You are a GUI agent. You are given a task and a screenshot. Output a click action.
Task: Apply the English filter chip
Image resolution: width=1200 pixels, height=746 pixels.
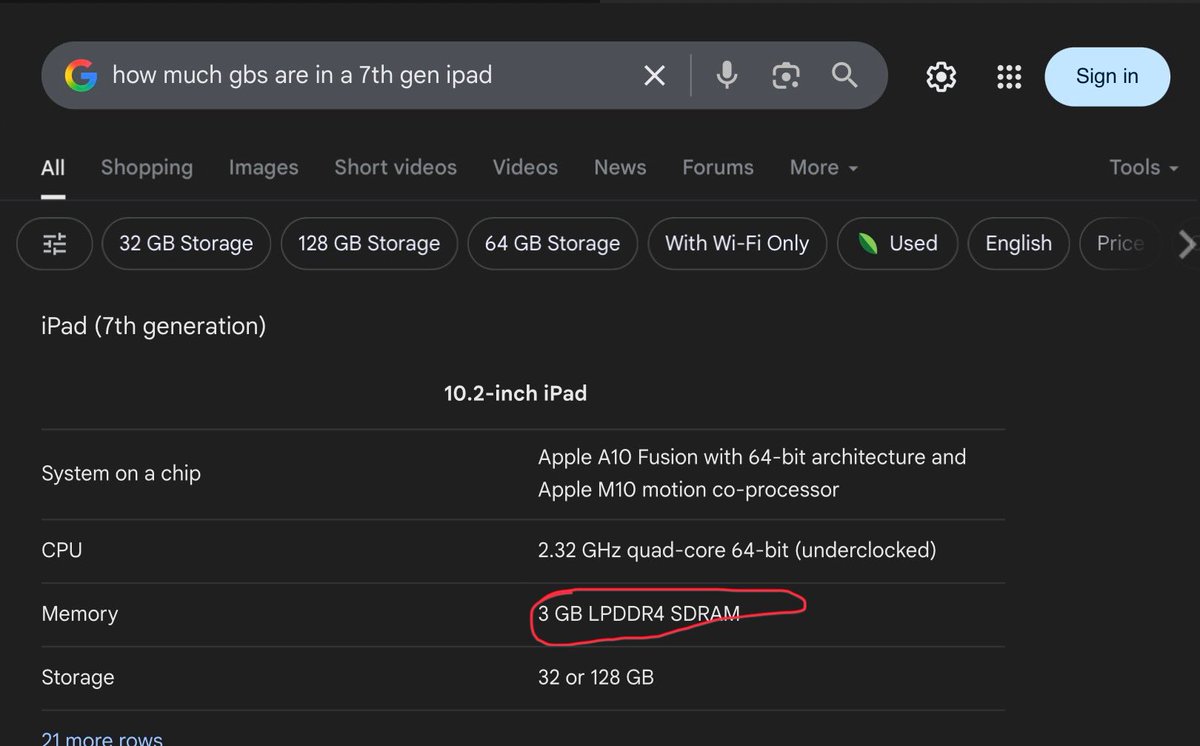pyautogui.click(x=1018, y=243)
